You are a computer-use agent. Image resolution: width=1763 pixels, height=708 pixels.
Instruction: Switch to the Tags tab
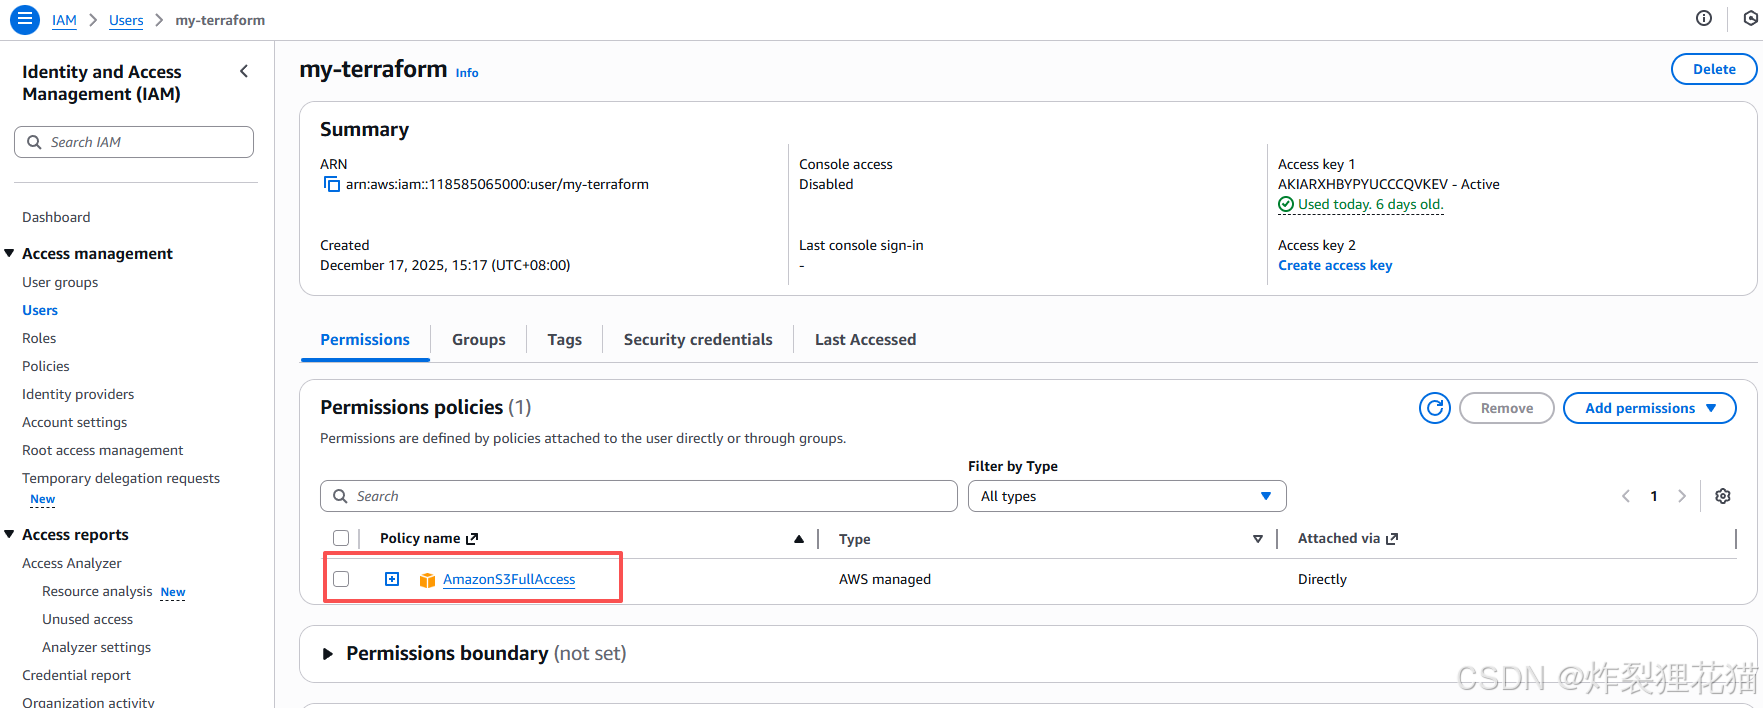565,340
